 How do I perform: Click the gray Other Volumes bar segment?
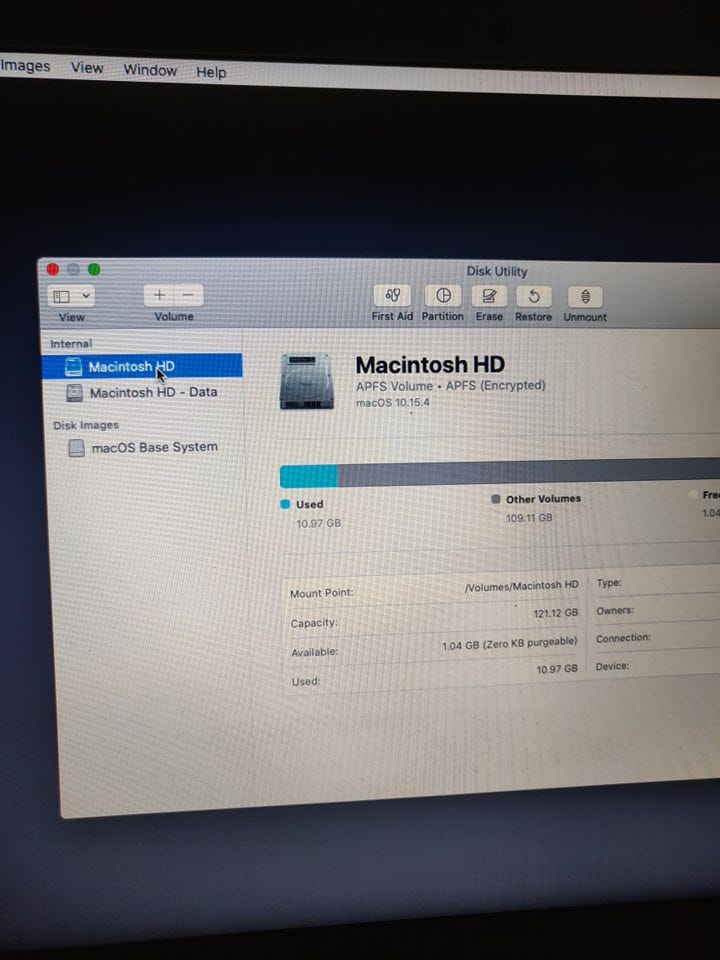tap(528, 472)
